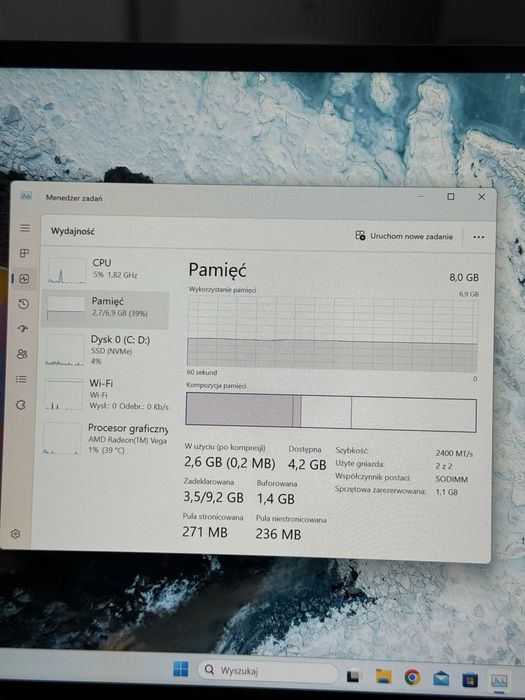Screen dimensions: 525x700
Task: Click the 'SODIMM' form factor value
Action: [451, 479]
